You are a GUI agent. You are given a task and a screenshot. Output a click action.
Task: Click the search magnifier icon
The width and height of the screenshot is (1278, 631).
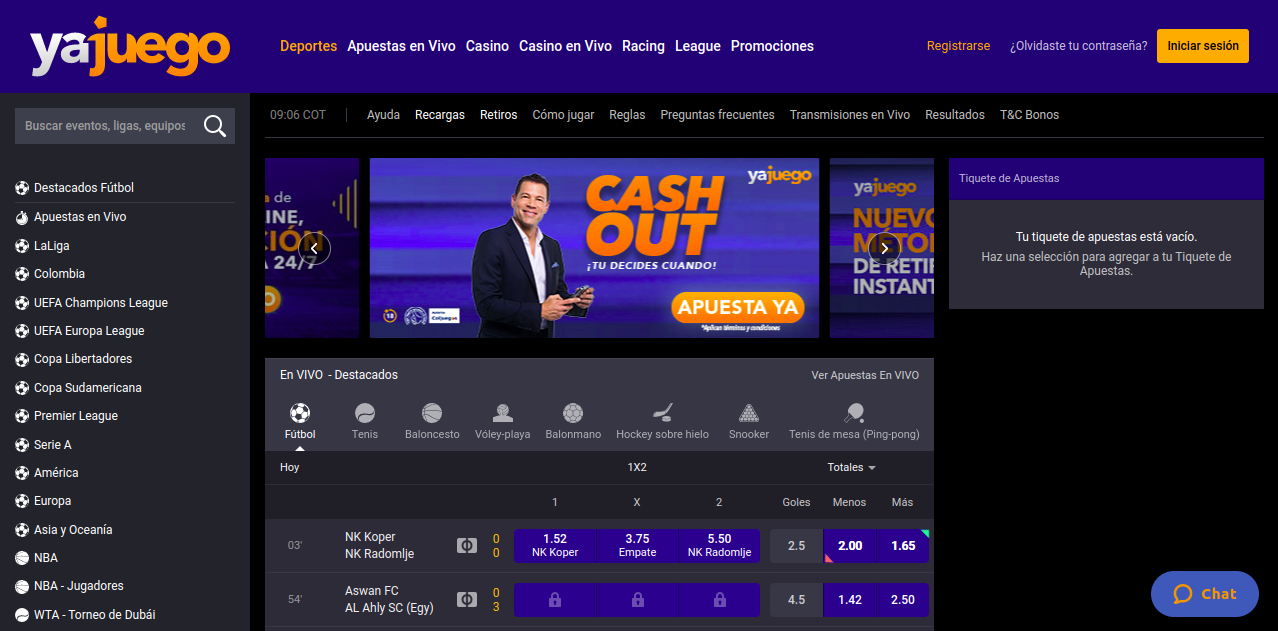(214, 126)
